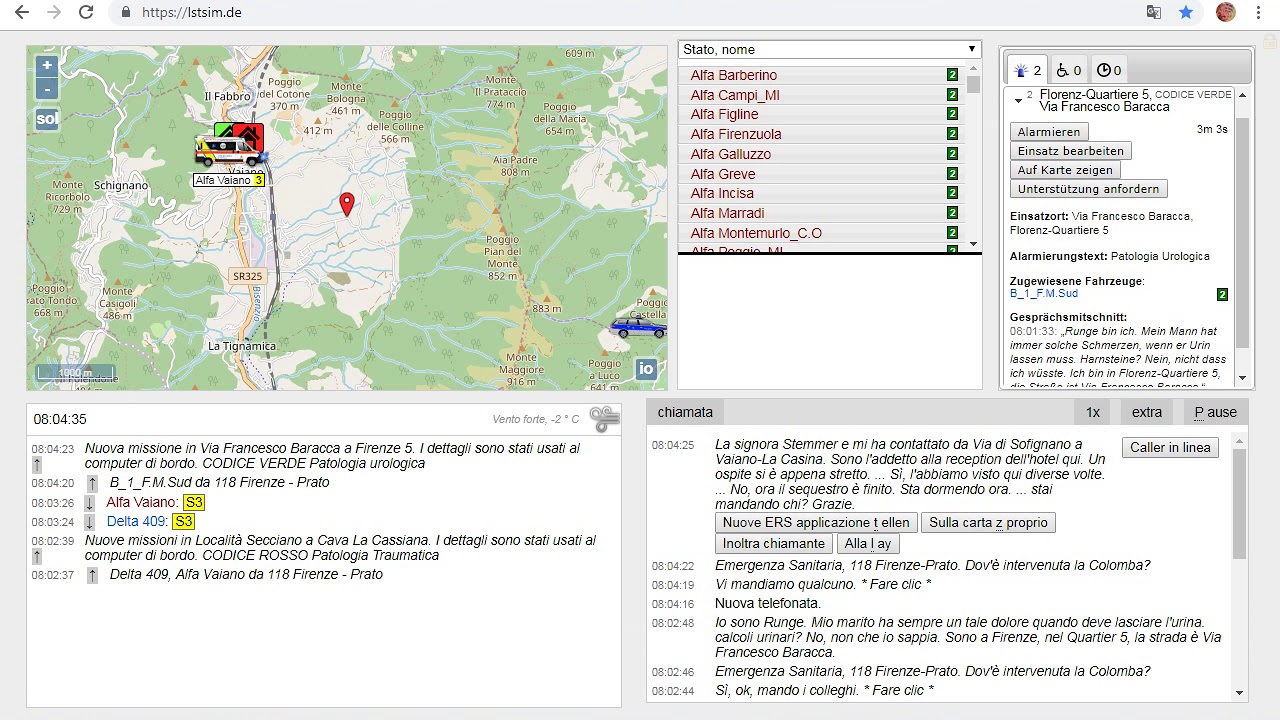The height and width of the screenshot is (720, 1280).
Task: Click the 'sol' map button
Action: coord(47,119)
